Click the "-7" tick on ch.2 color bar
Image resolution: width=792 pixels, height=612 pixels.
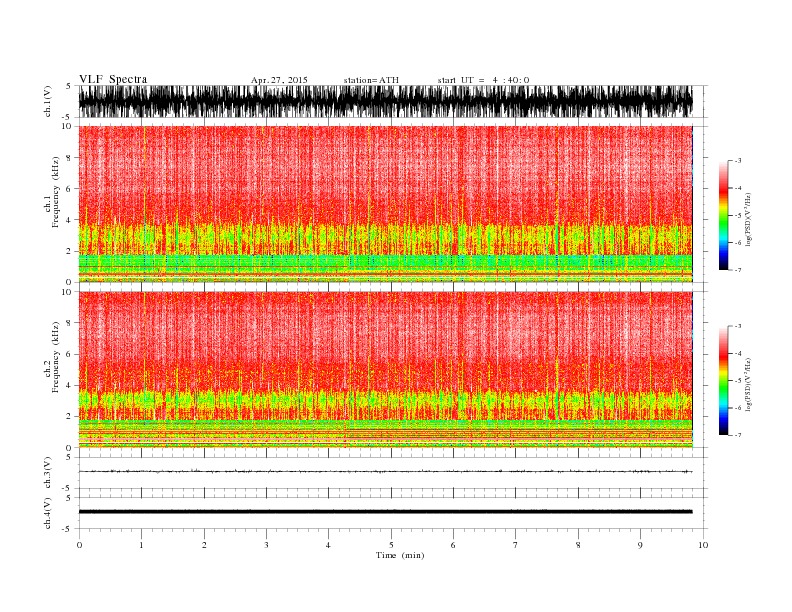[737, 435]
